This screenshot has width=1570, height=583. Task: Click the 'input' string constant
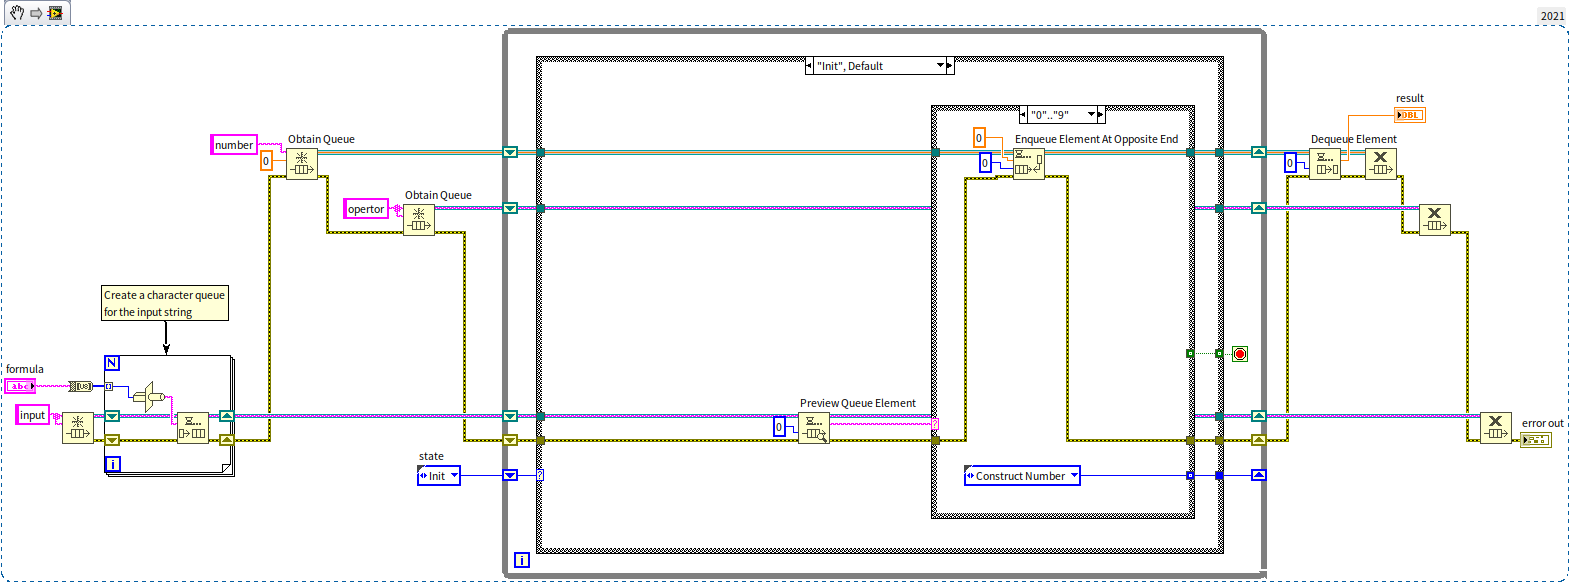pos(33,415)
